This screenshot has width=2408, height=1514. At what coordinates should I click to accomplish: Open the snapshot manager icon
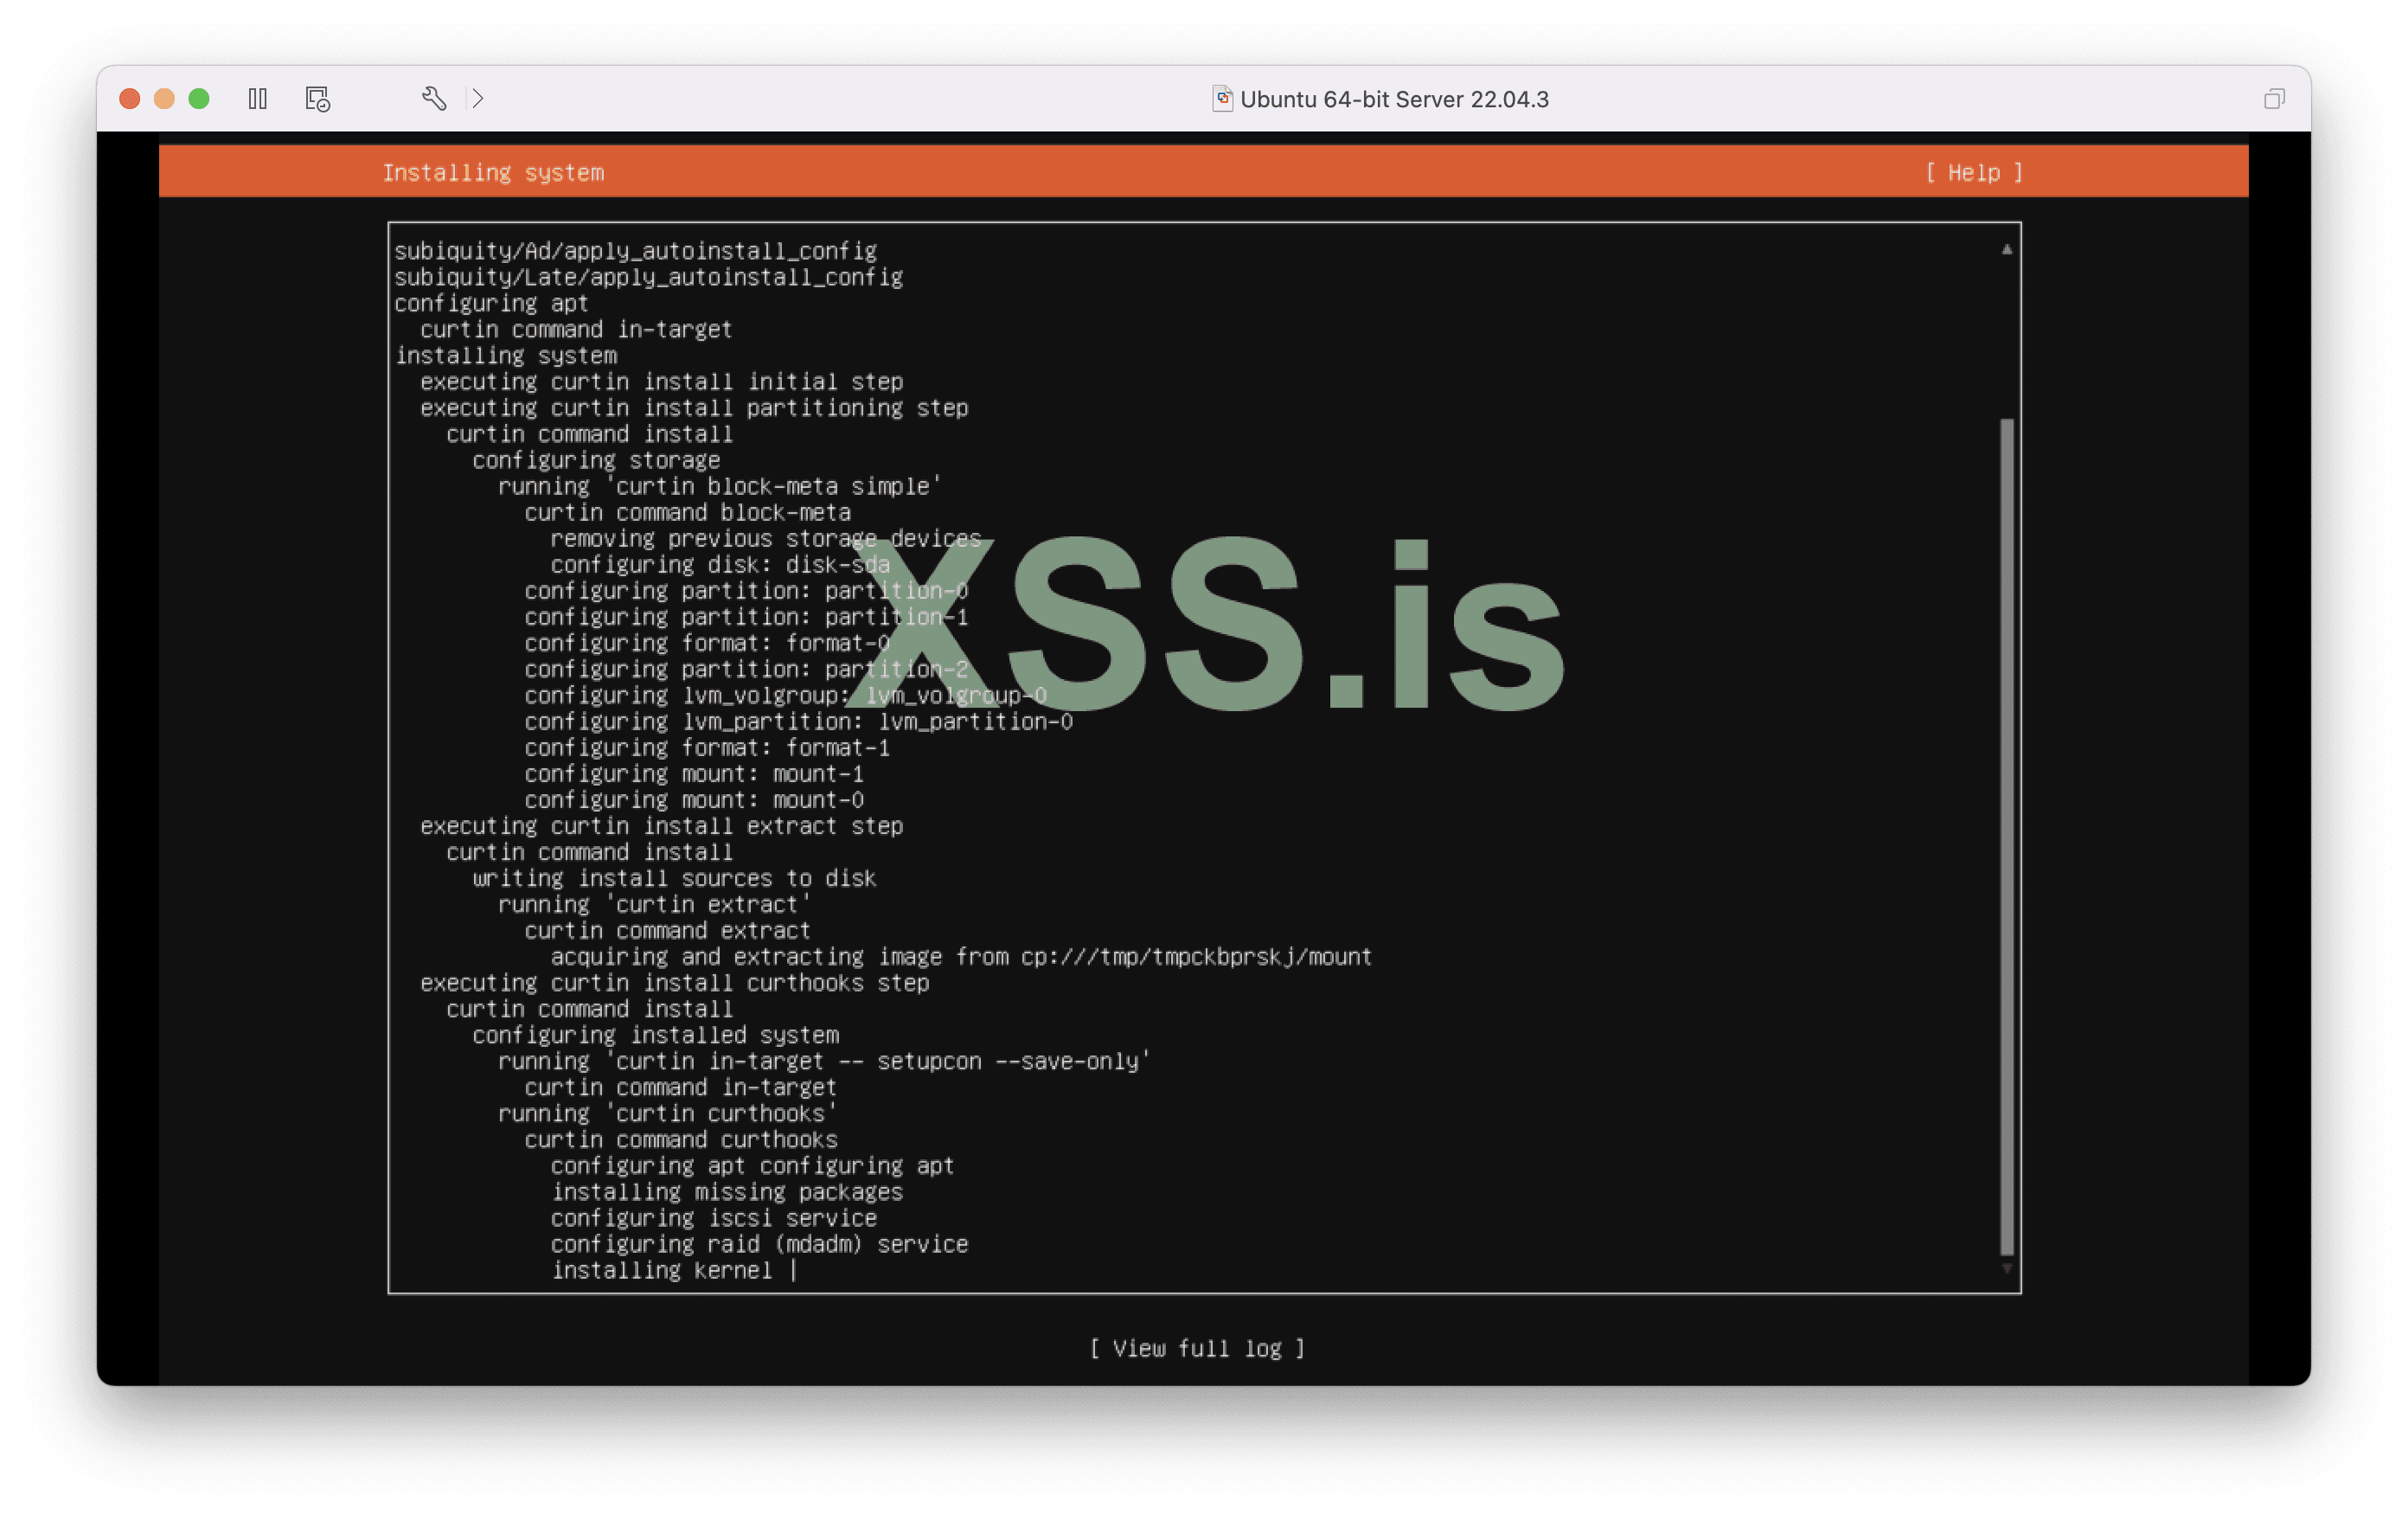coord(317,99)
